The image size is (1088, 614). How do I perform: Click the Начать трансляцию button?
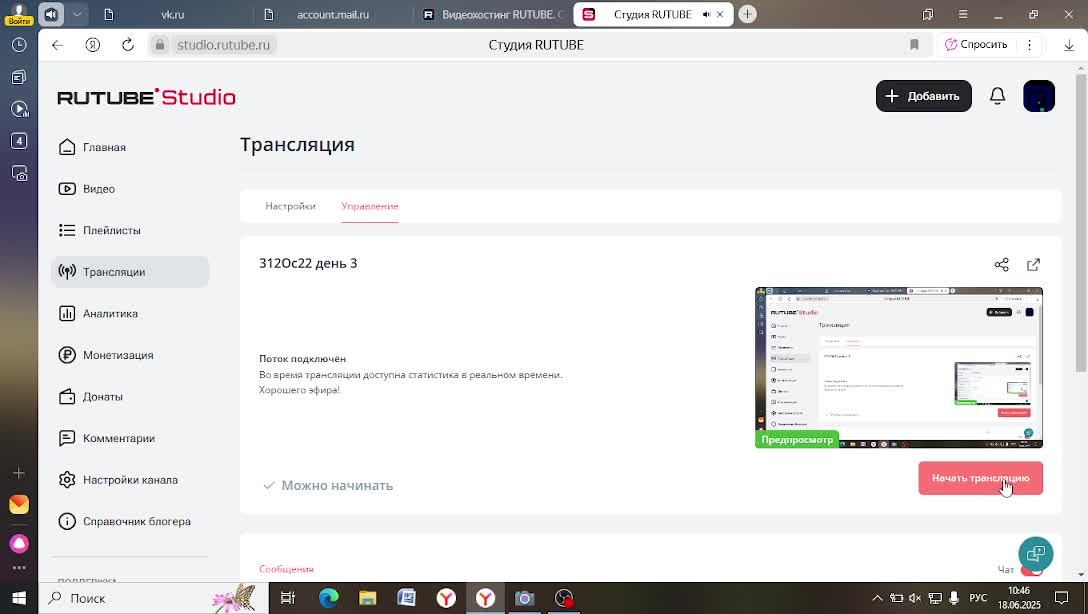coord(980,478)
